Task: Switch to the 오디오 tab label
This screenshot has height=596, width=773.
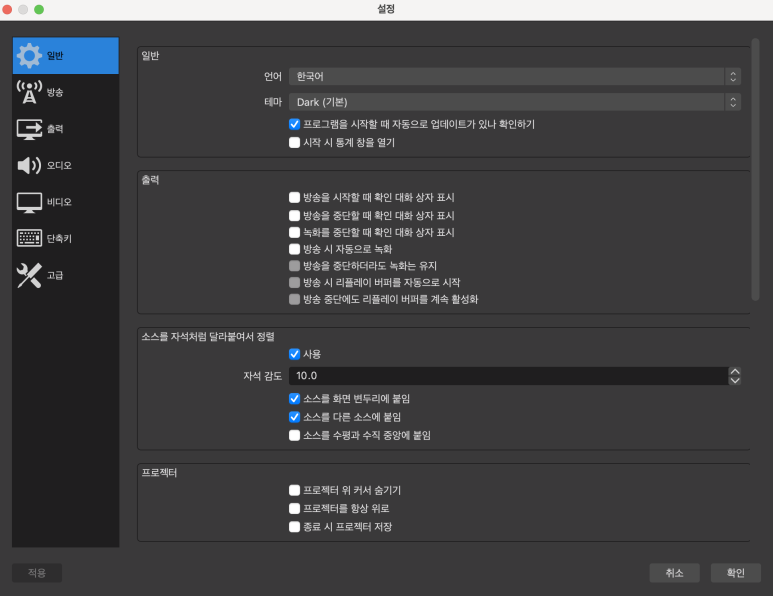Action: click(x=59, y=165)
